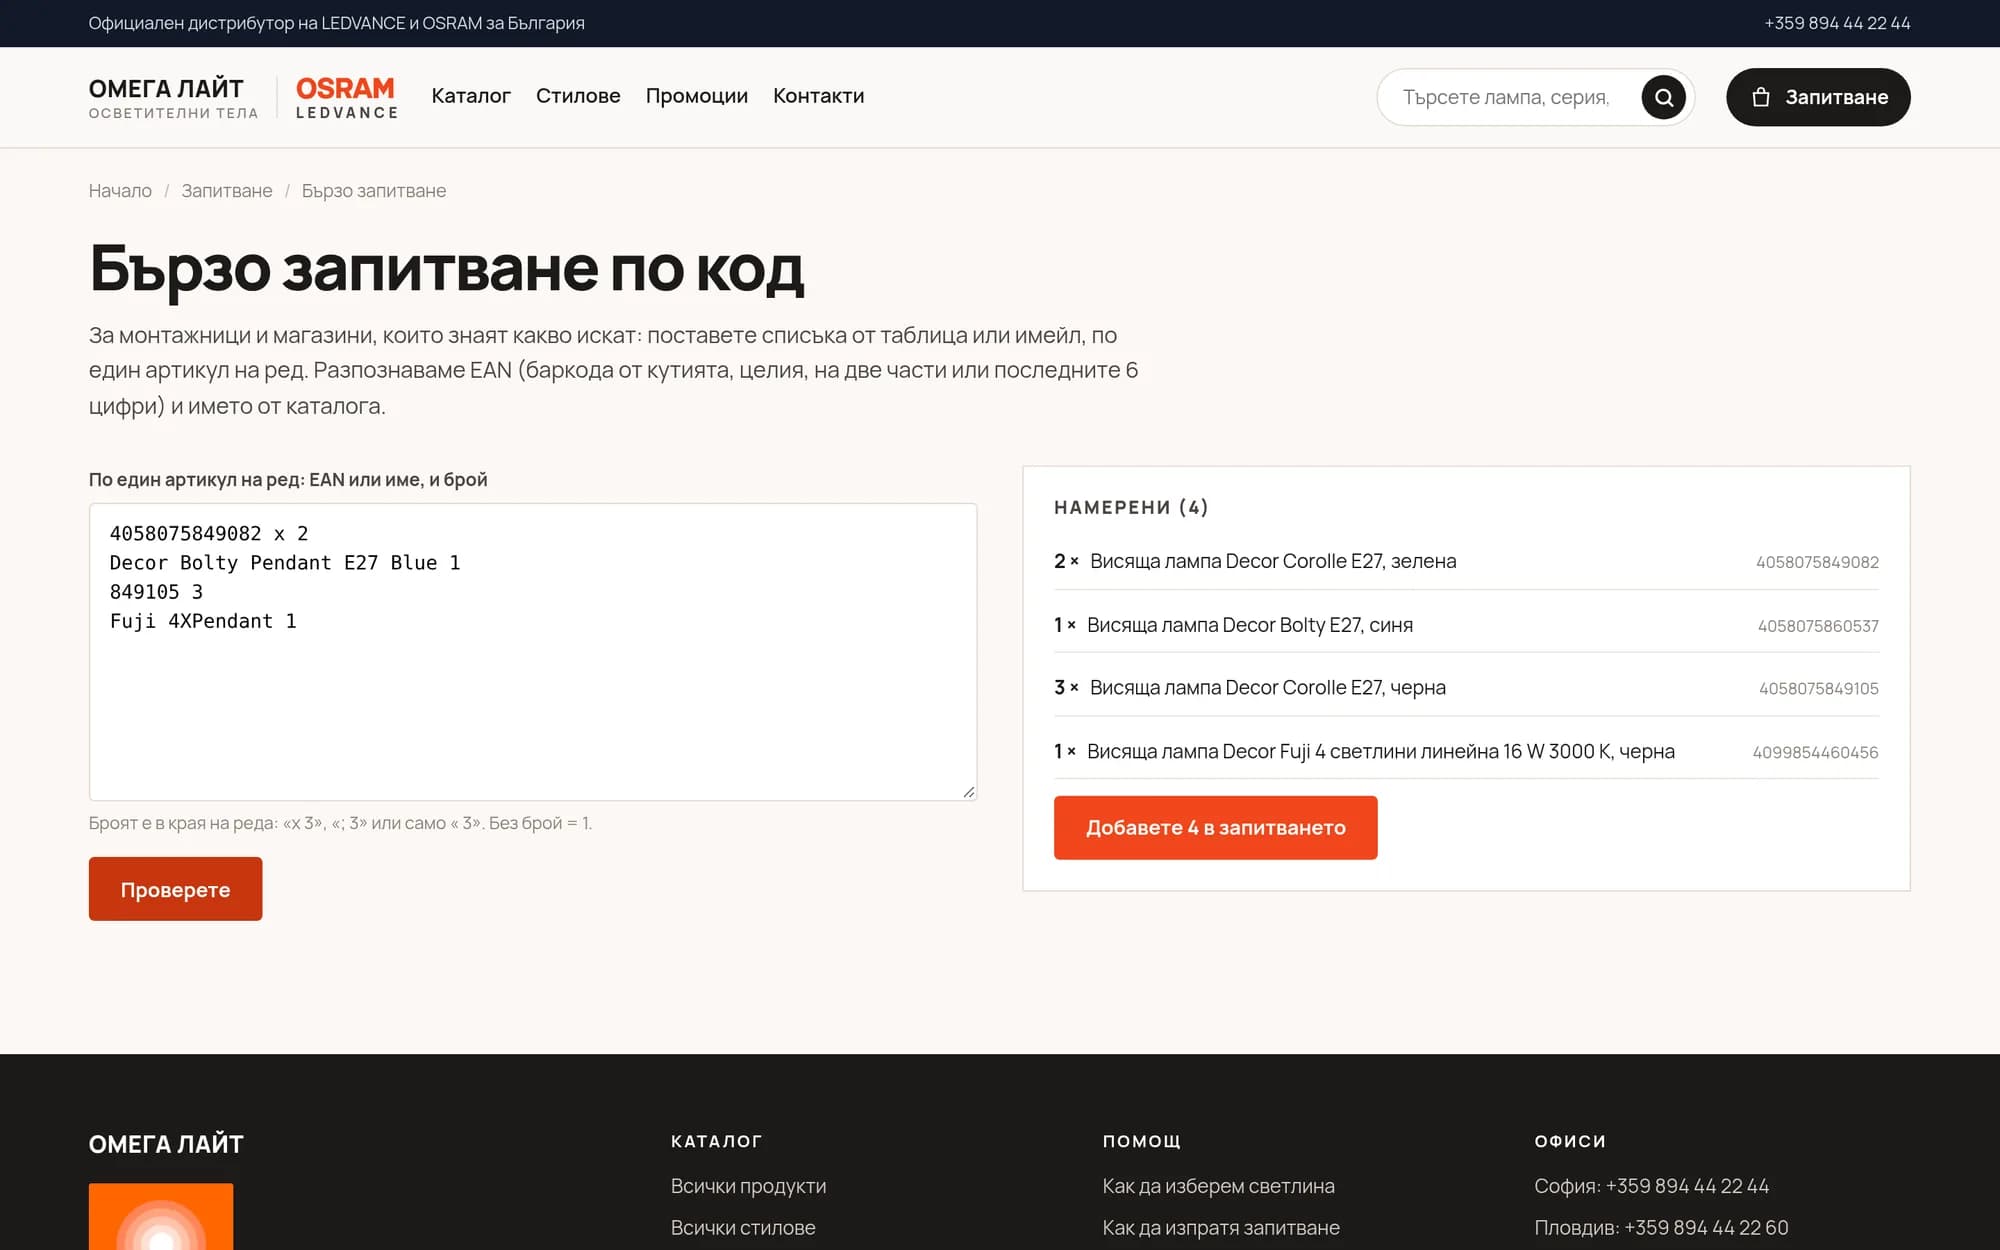Click the search magnifier icon button

(x=1663, y=97)
